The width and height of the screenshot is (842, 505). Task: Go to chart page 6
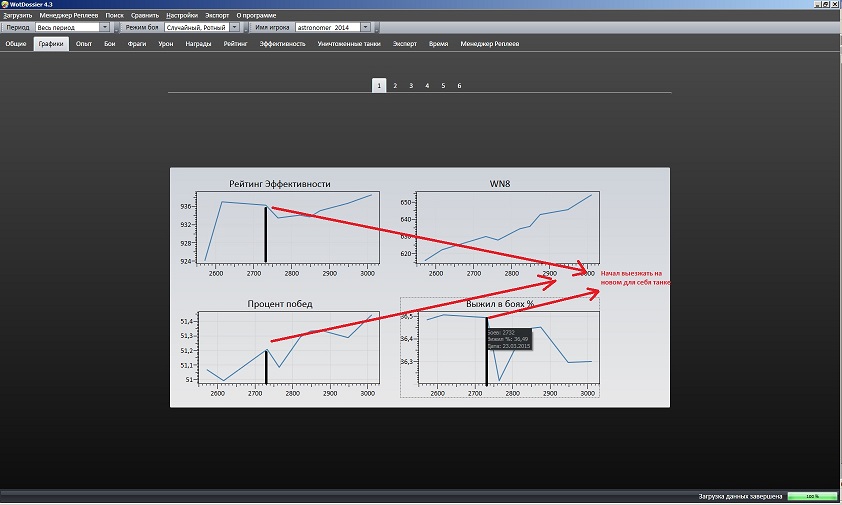click(x=459, y=86)
